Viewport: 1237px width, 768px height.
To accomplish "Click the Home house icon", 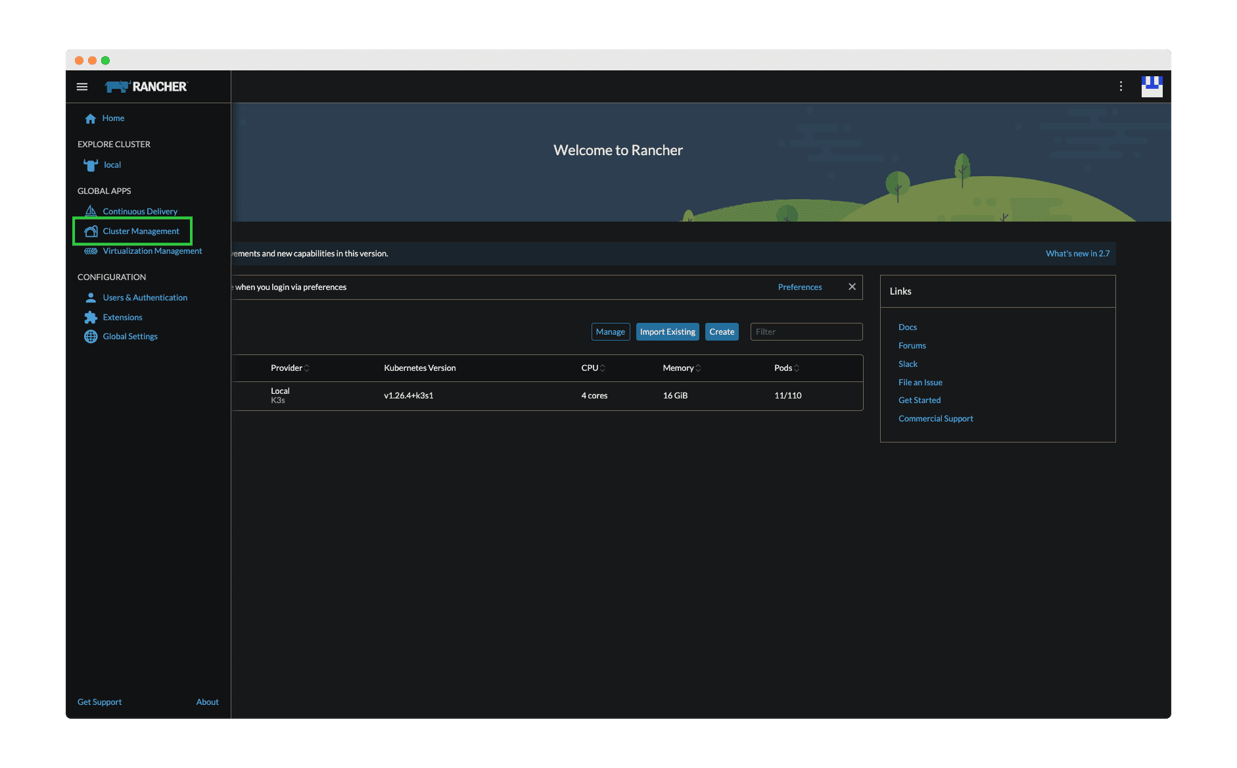I will click(x=90, y=118).
